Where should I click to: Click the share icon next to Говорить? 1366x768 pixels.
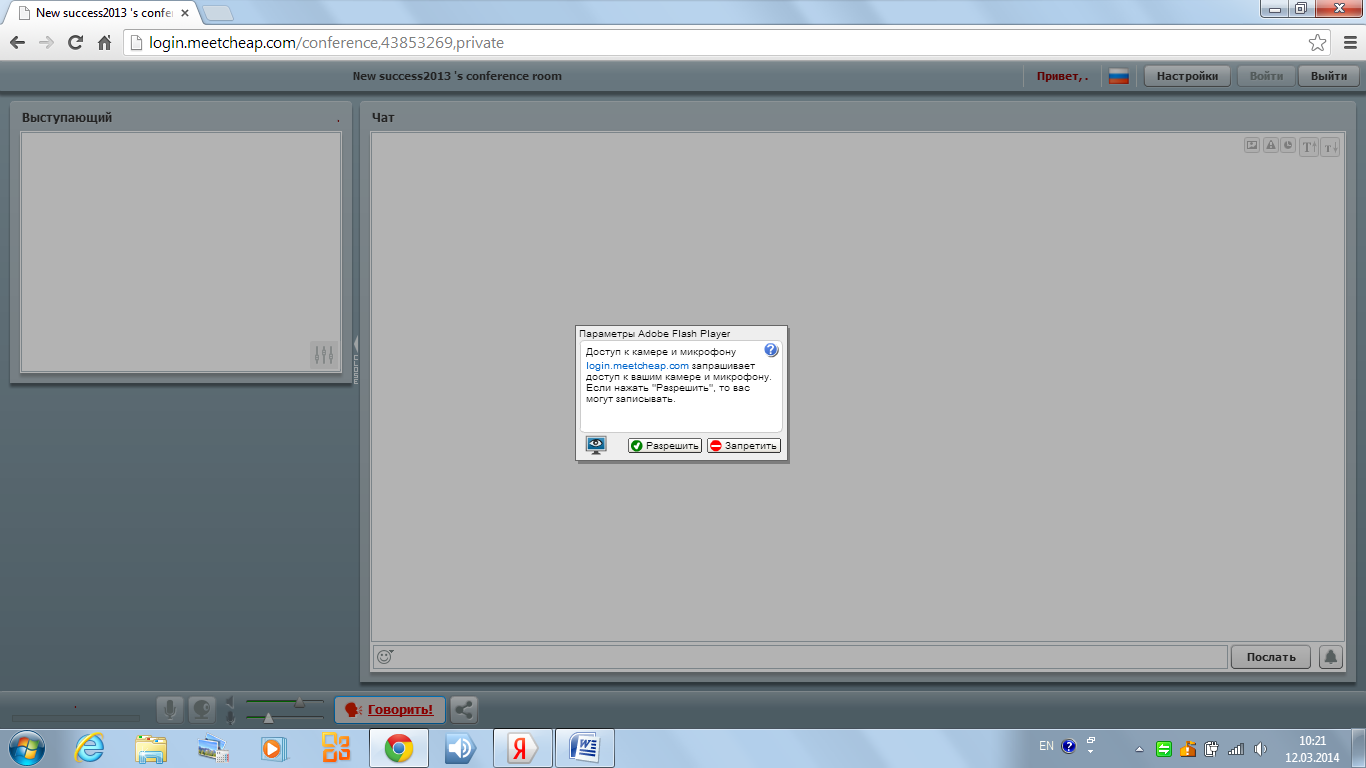[463, 710]
